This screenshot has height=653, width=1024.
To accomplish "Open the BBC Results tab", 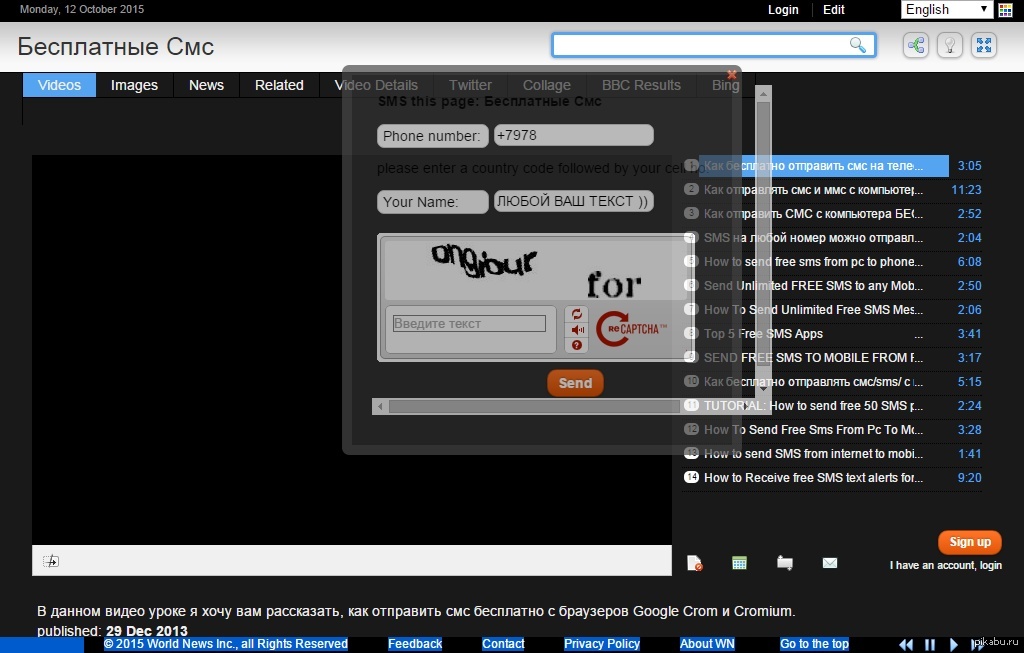I will (x=641, y=85).
